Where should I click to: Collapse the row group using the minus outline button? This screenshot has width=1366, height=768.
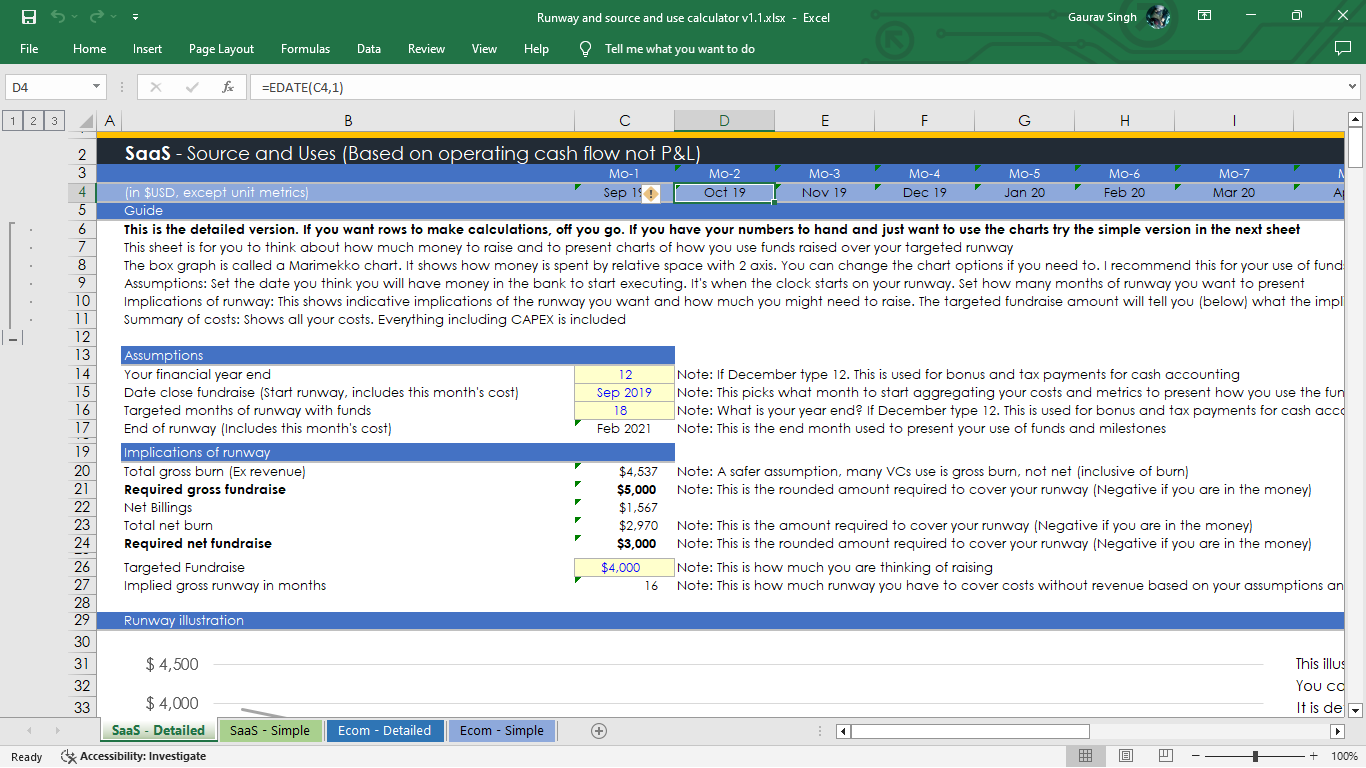[x=11, y=338]
